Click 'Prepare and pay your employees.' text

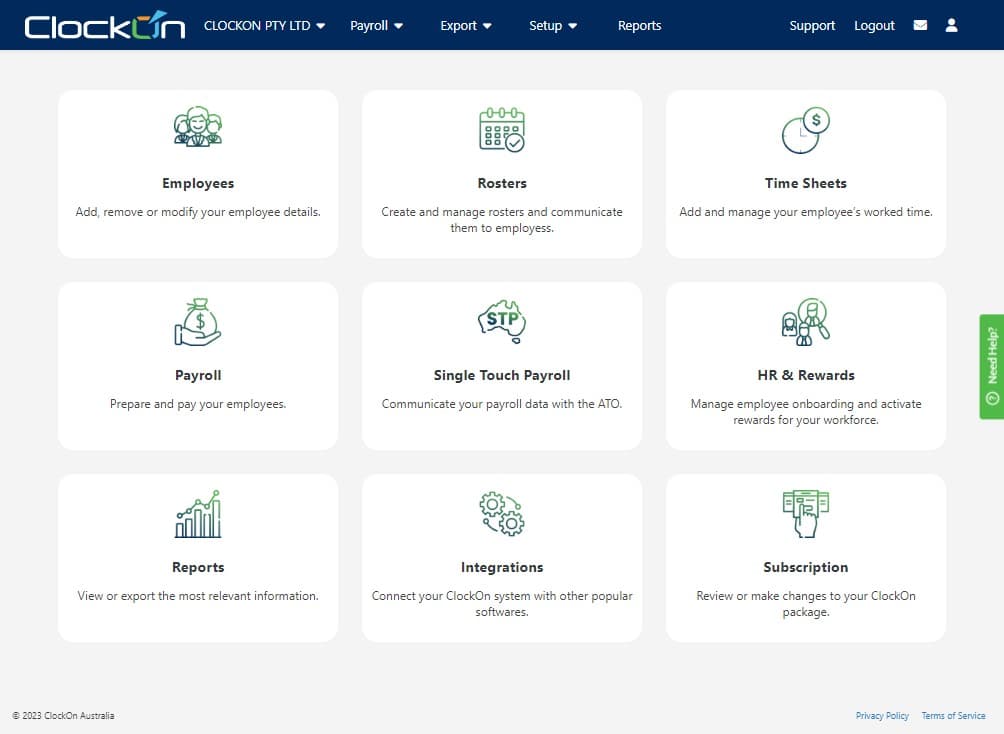click(198, 404)
